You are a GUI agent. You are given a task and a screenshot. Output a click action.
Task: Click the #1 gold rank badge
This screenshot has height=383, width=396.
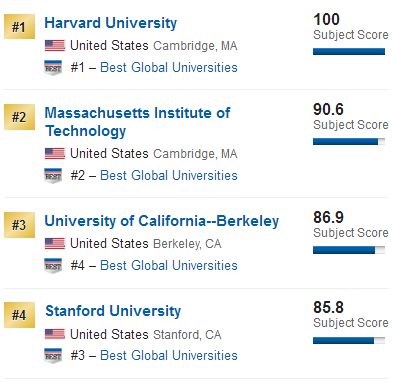point(19,27)
